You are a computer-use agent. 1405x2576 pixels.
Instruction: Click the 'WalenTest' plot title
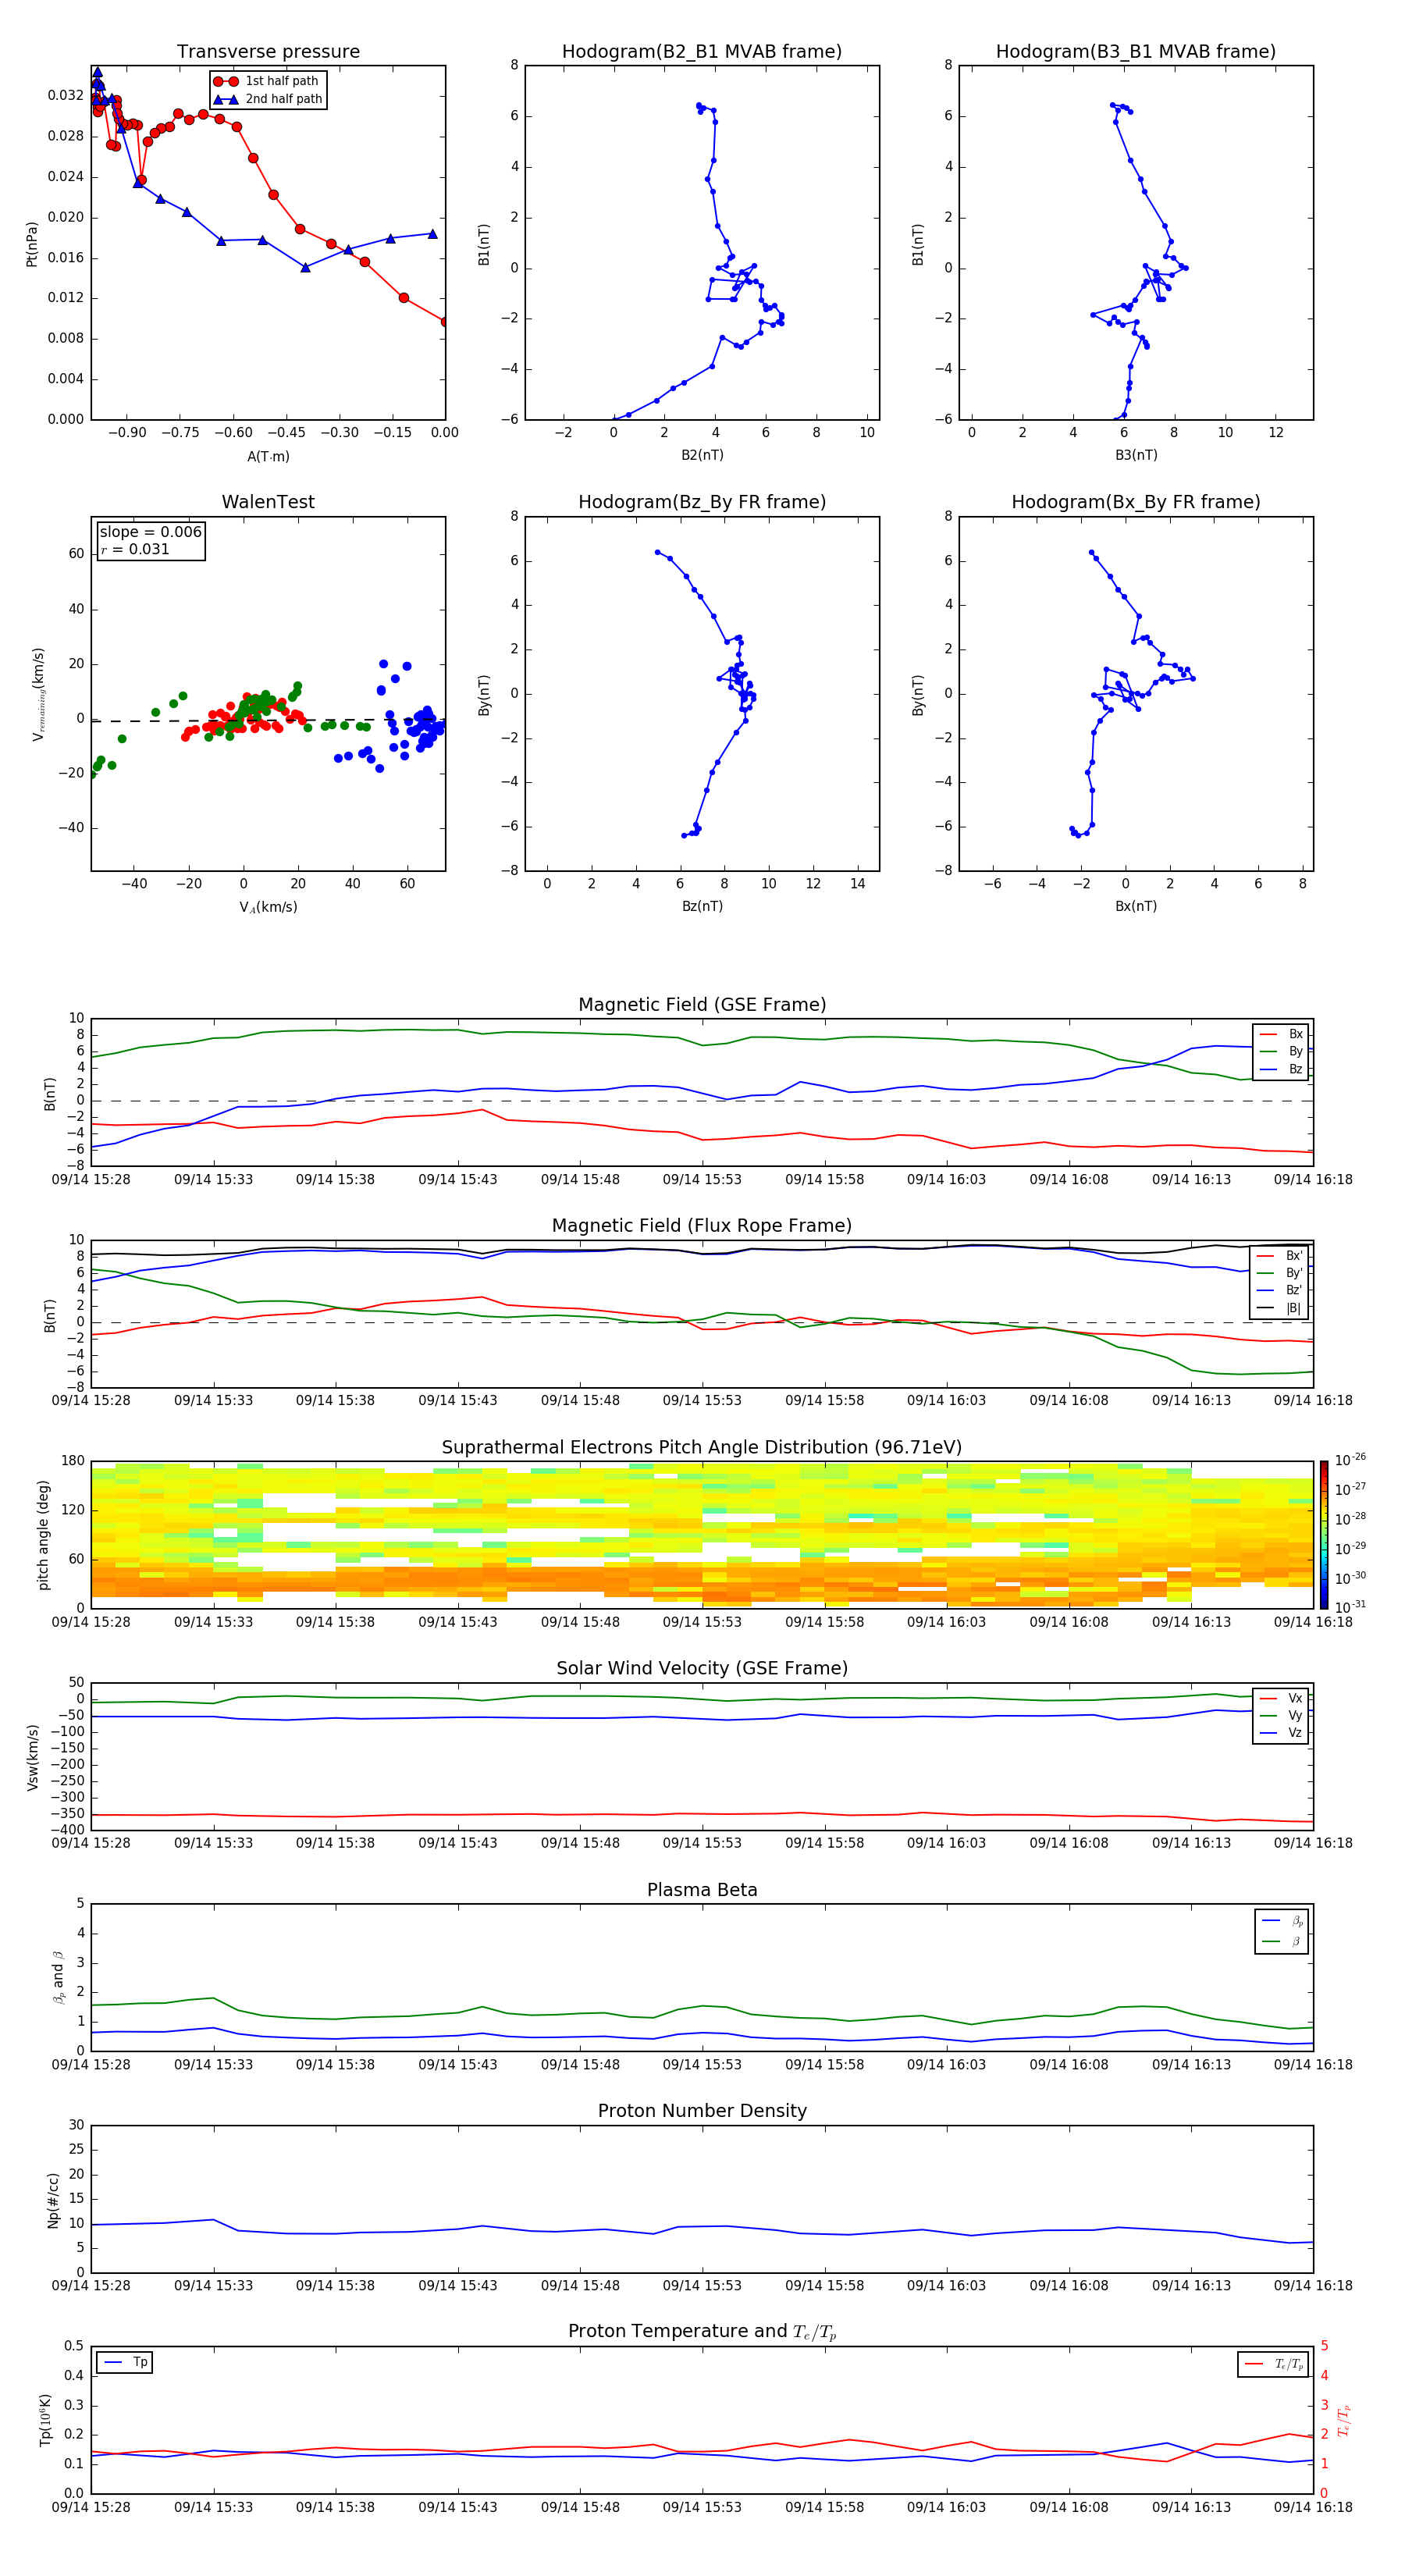click(x=268, y=502)
